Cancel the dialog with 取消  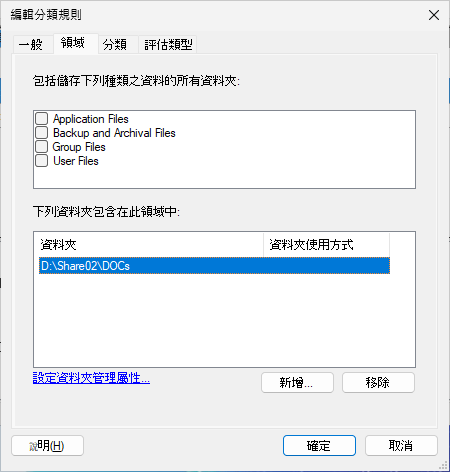click(401, 445)
